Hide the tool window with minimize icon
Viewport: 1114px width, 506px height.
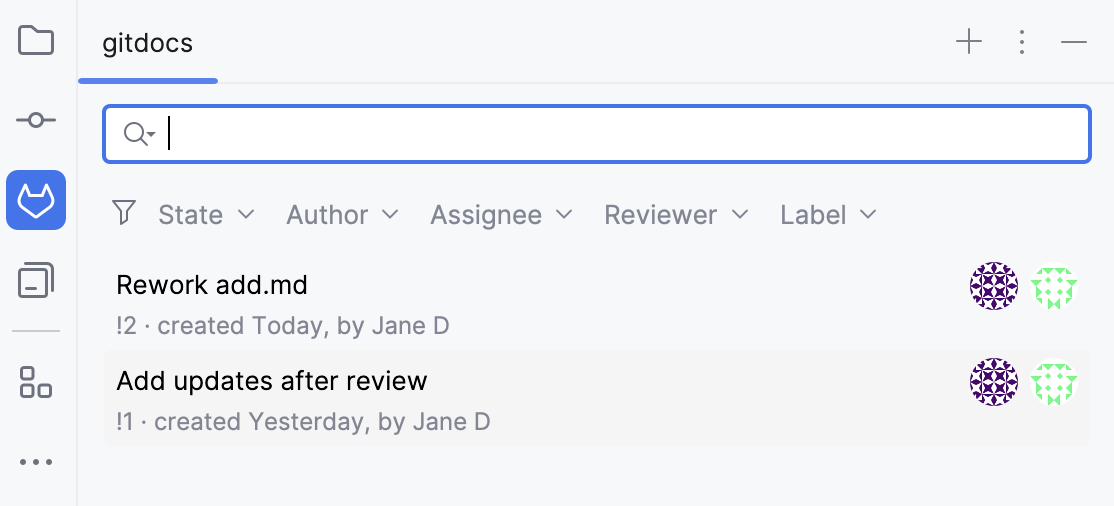point(1074,42)
